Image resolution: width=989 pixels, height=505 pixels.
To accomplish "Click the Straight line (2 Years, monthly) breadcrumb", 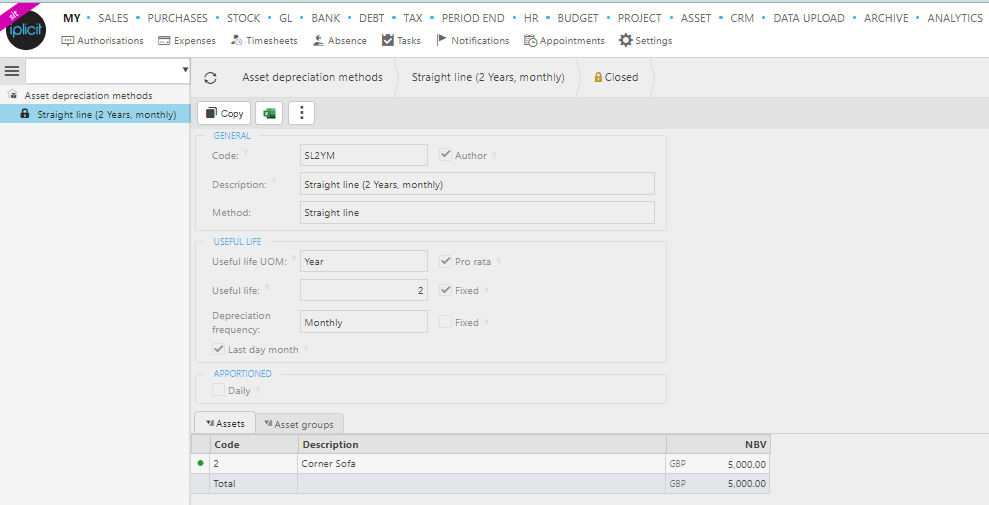I will coord(488,77).
